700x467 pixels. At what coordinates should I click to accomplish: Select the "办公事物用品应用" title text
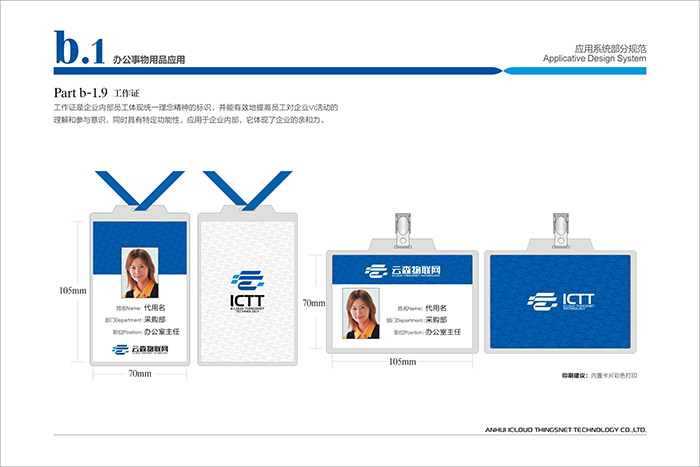tap(149, 60)
